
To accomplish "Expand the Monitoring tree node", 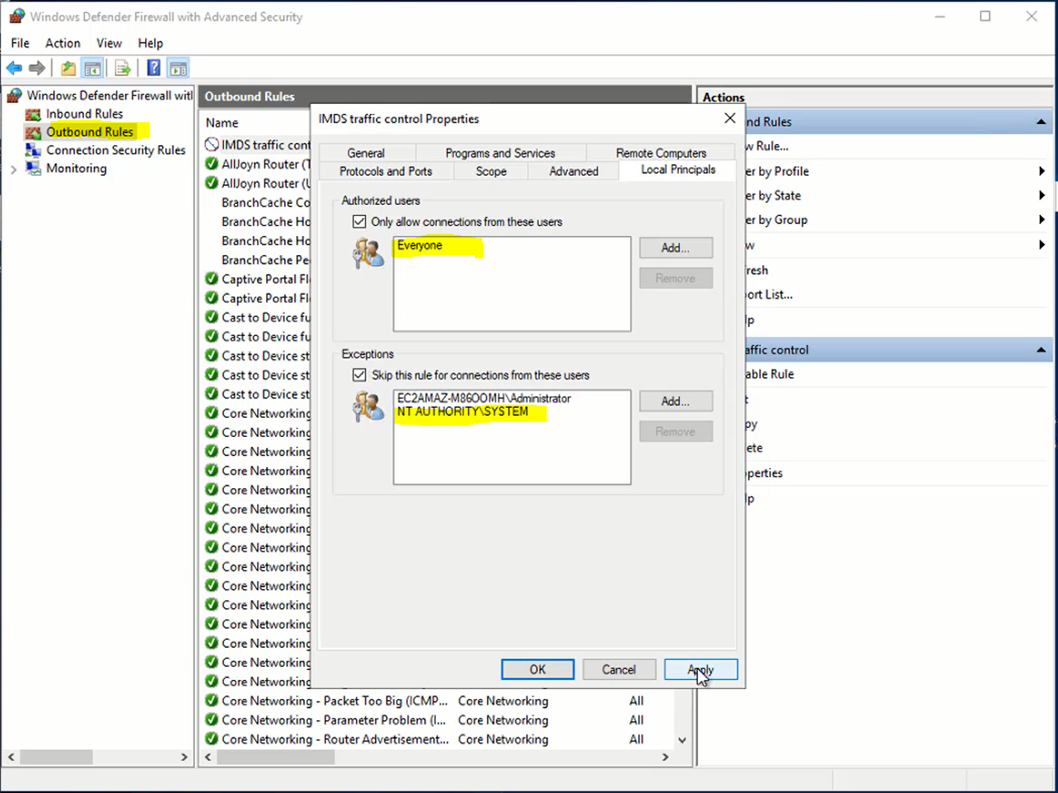I will pos(13,170).
